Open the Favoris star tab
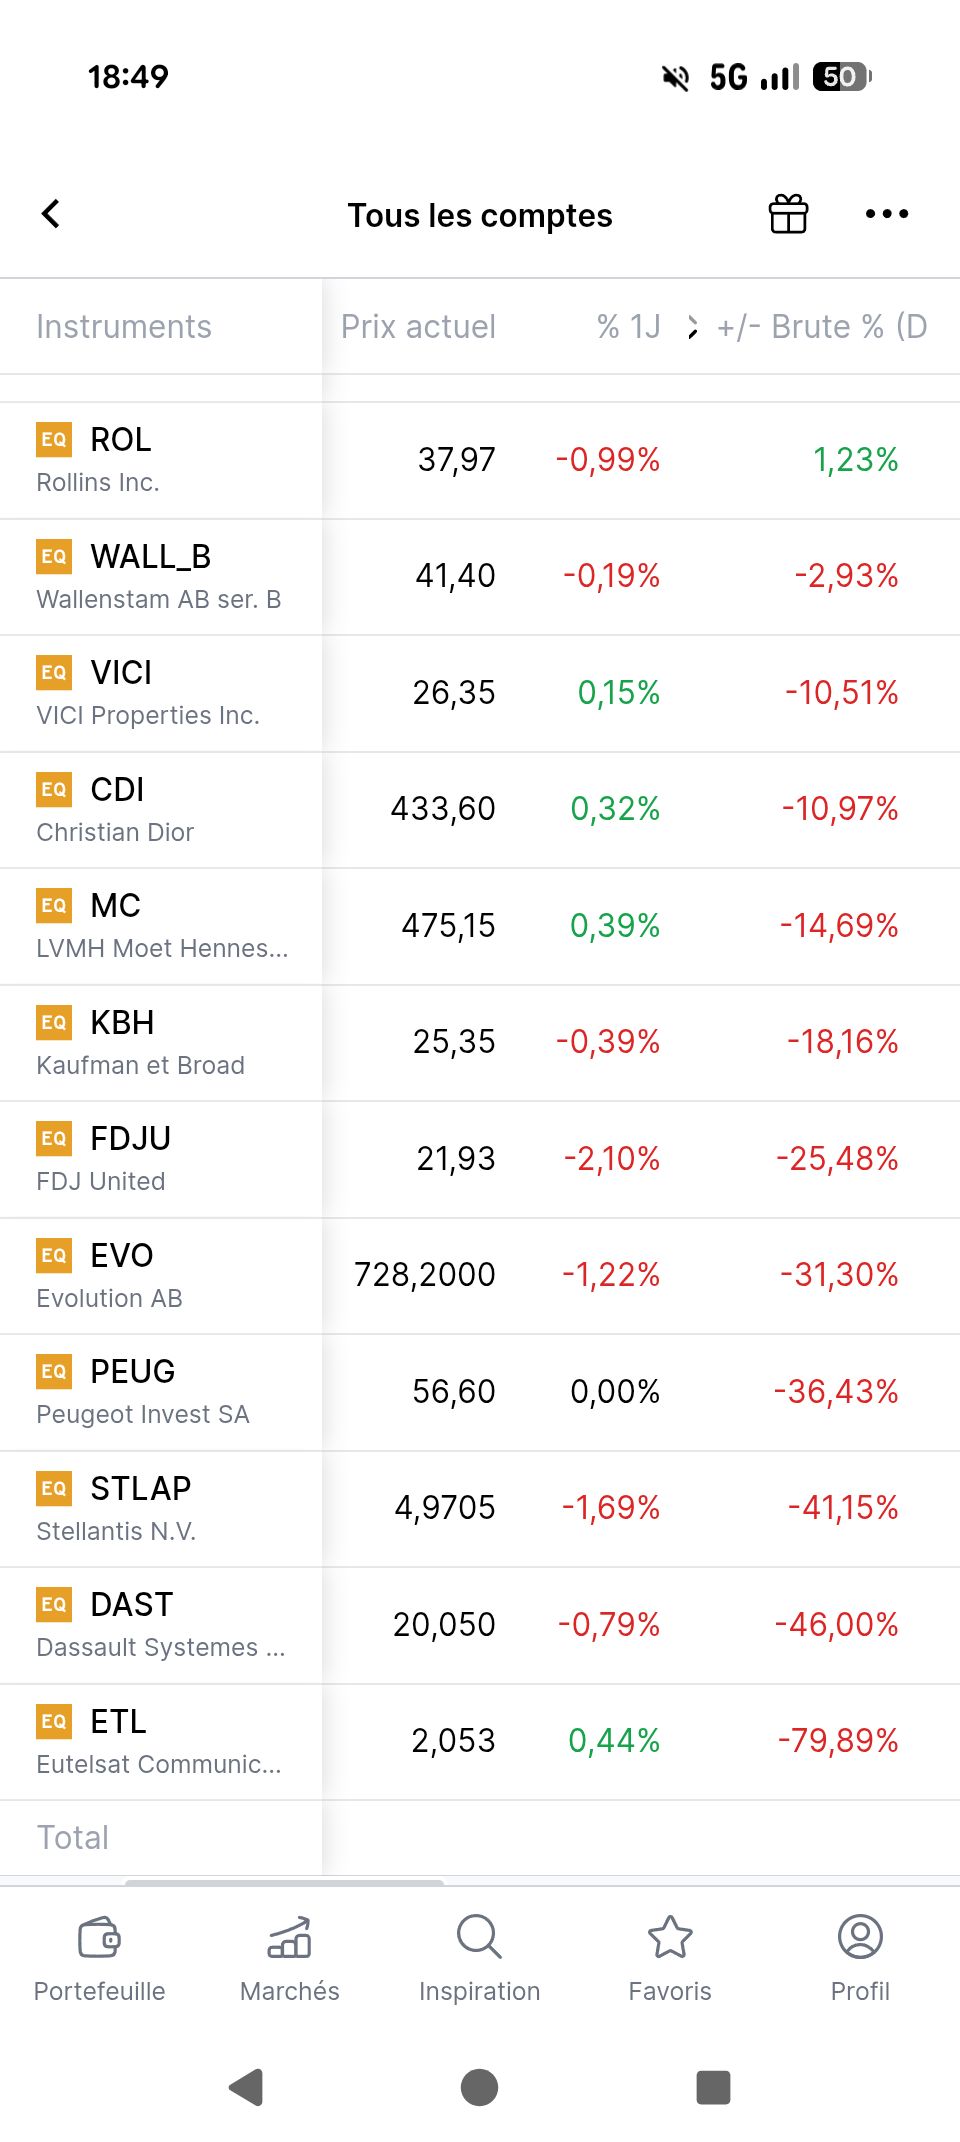 point(670,1958)
